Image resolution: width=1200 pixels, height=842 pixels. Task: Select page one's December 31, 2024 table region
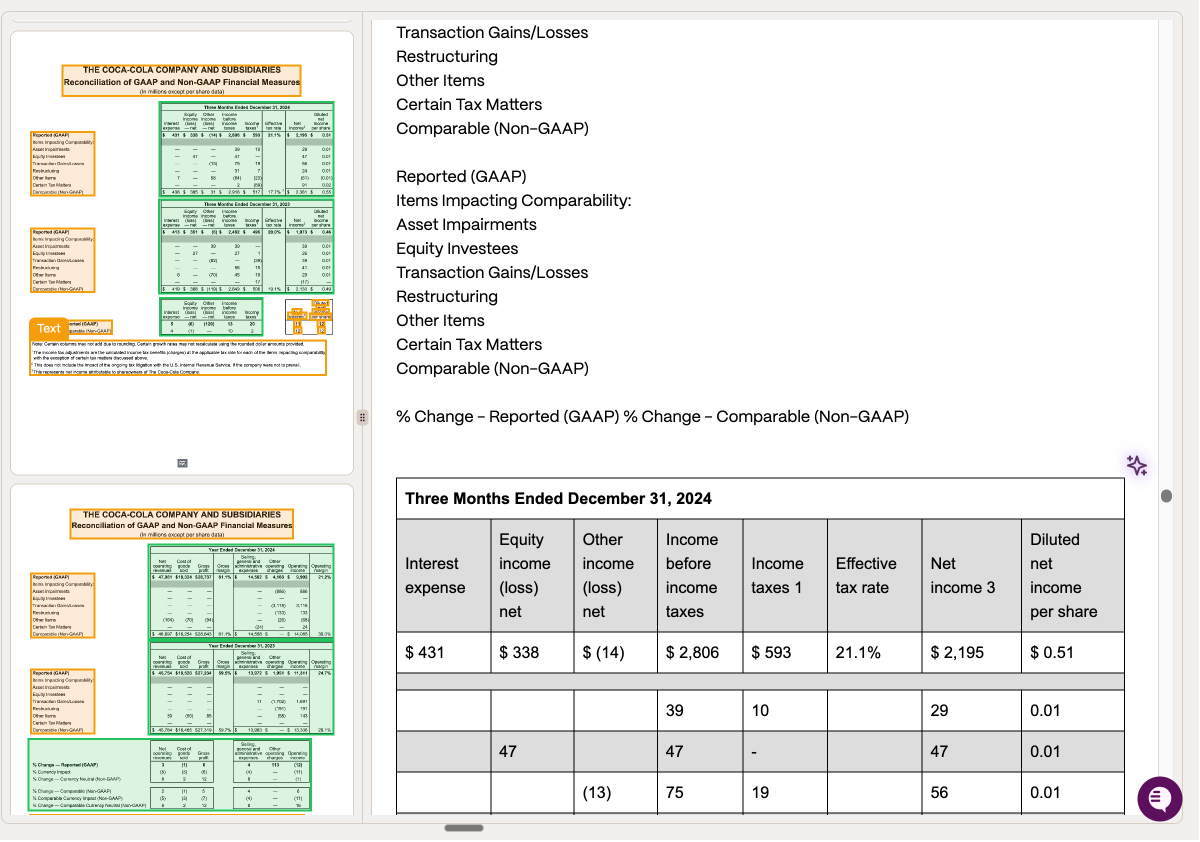(248, 148)
